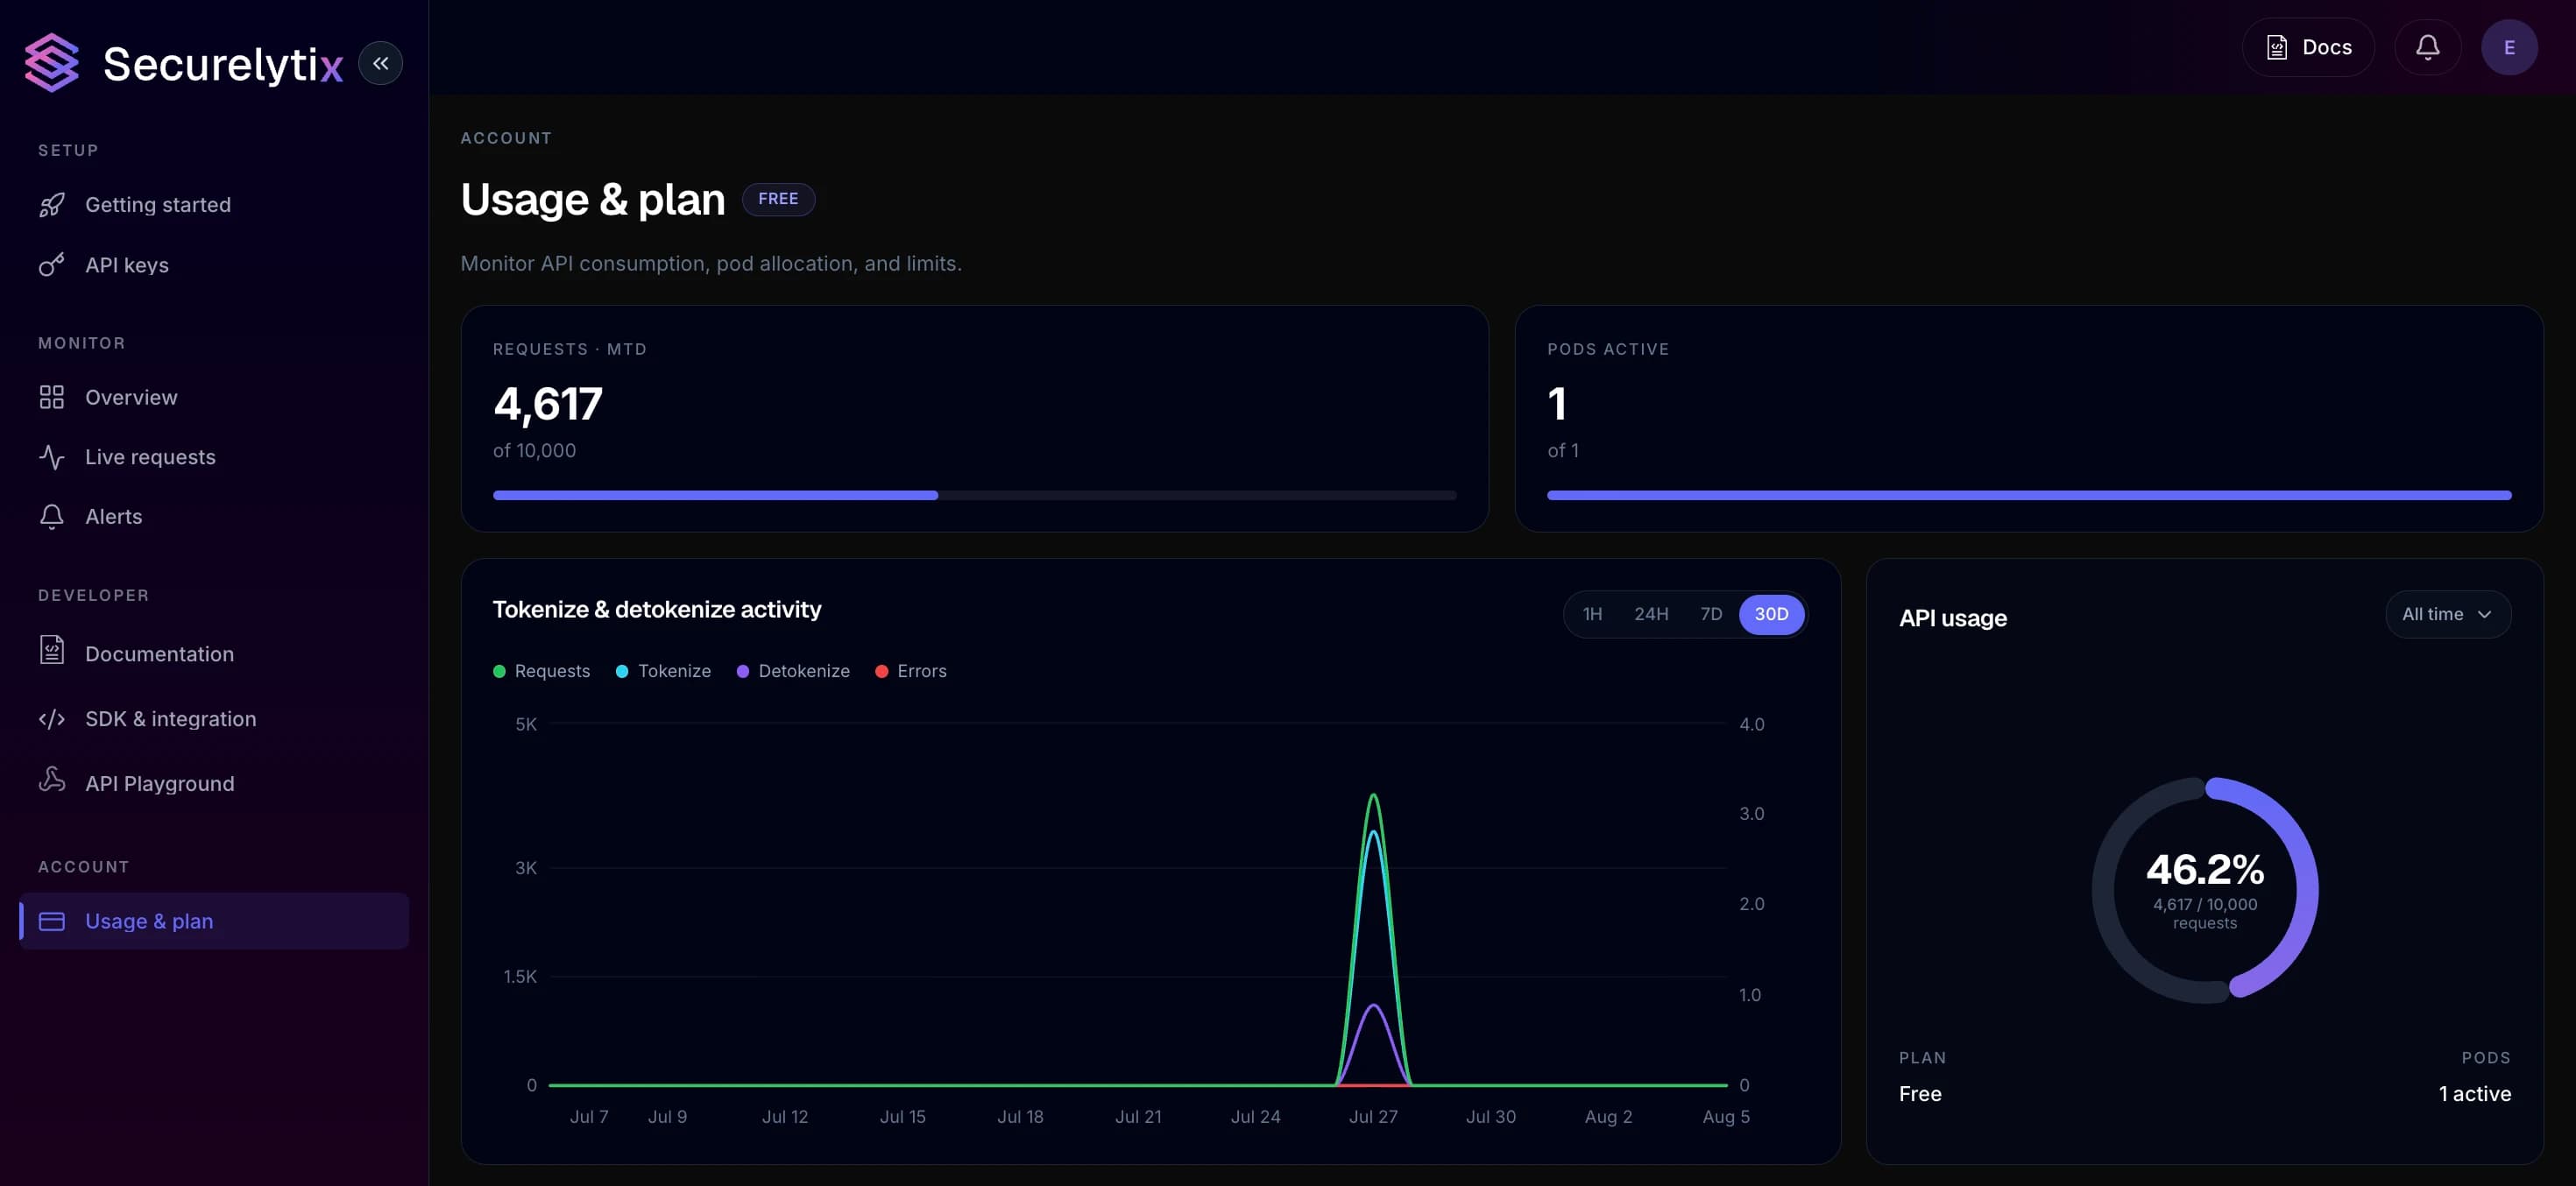Click the Requests MTD progress bar
Screen dimensions: 2576x1186
click(974, 495)
